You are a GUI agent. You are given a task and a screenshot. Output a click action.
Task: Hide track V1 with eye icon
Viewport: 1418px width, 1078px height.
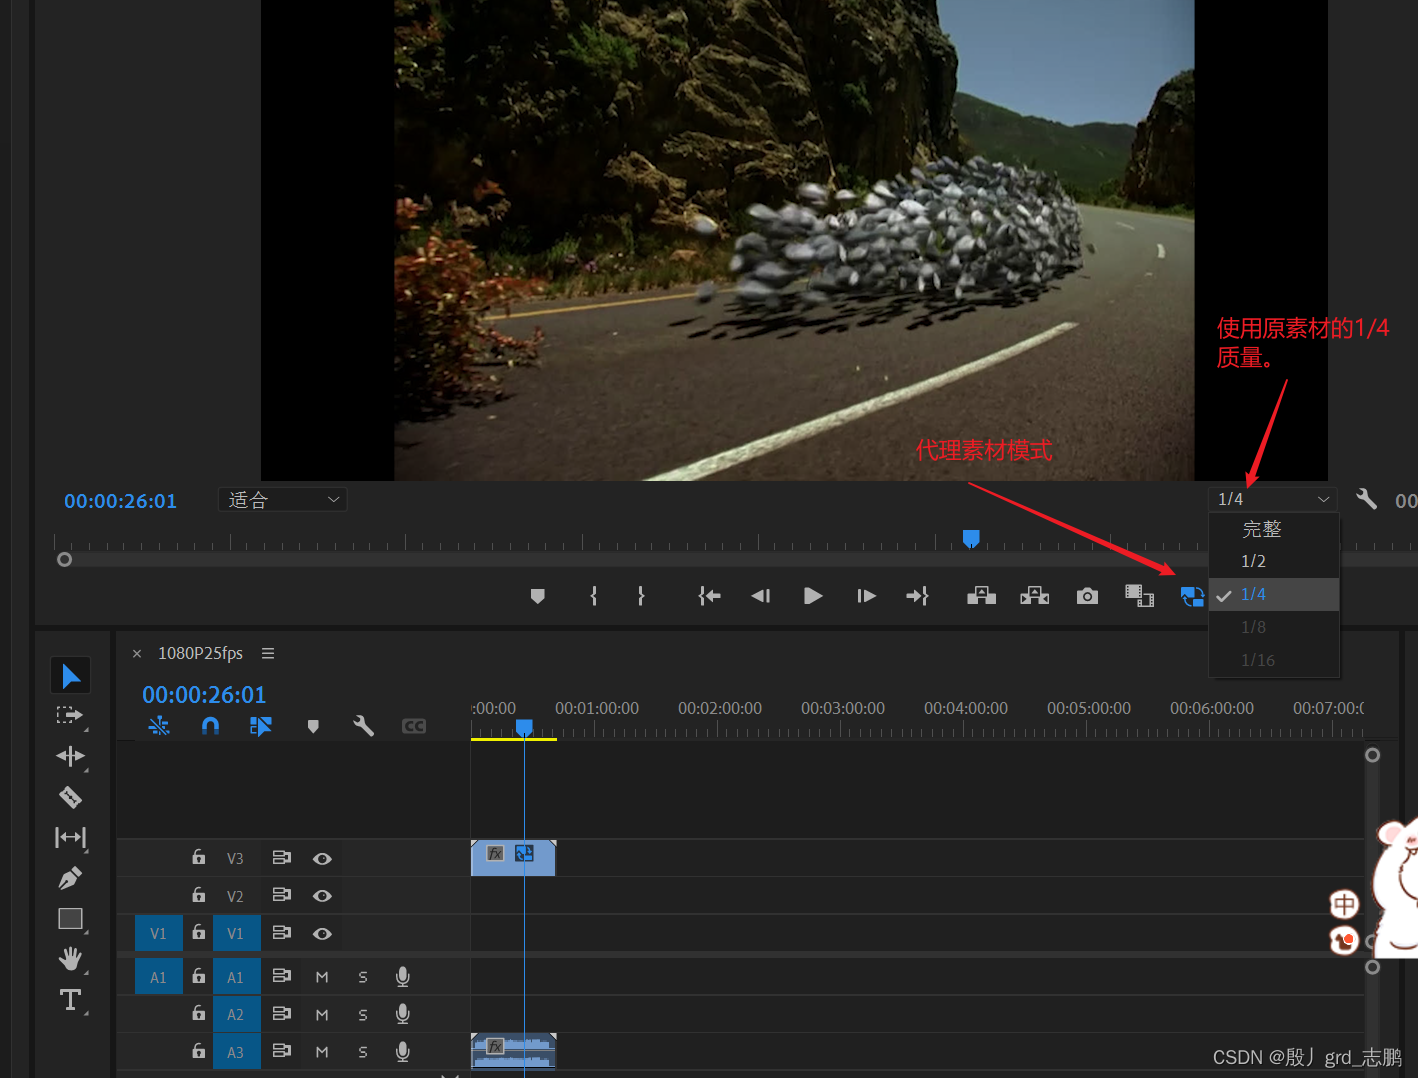click(x=322, y=934)
